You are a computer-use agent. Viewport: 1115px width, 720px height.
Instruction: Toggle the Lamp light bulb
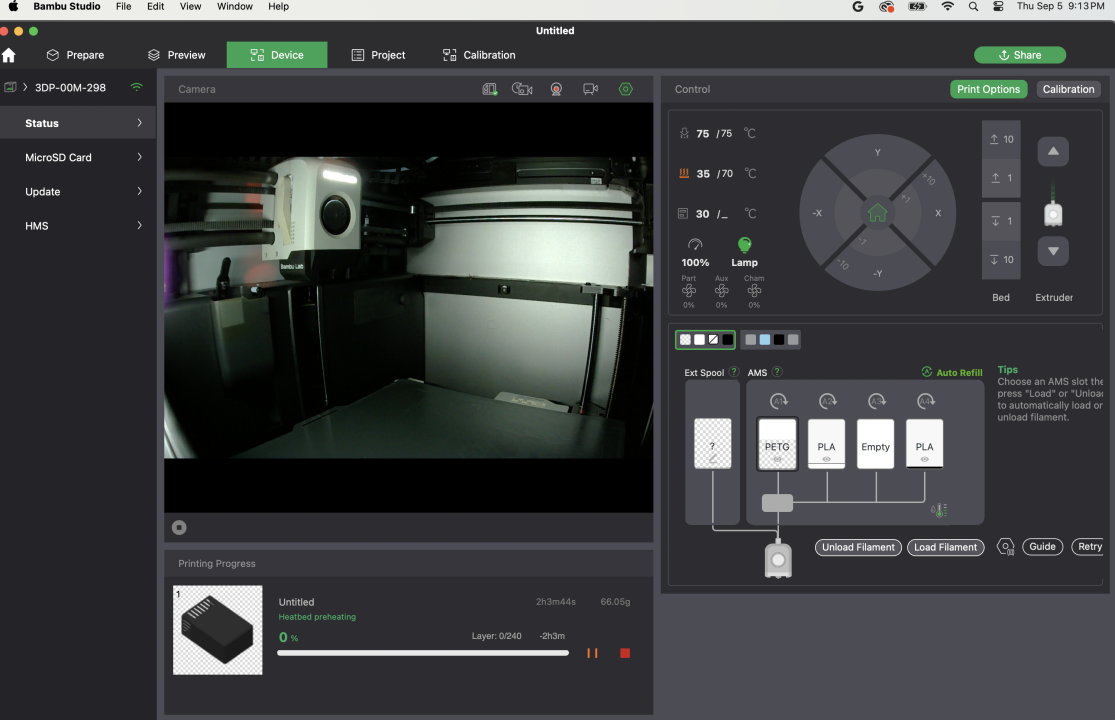744,245
